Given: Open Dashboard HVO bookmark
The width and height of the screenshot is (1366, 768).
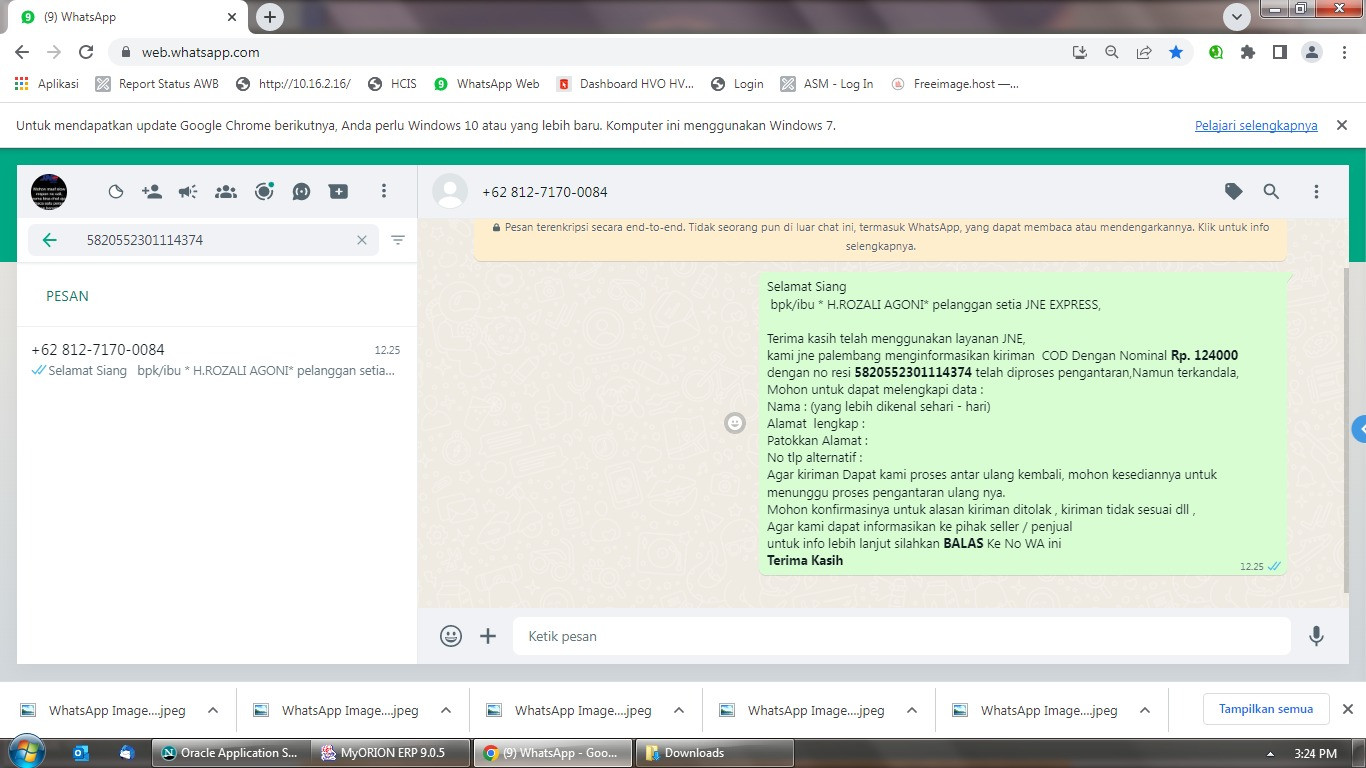Looking at the screenshot, I should tap(625, 84).
